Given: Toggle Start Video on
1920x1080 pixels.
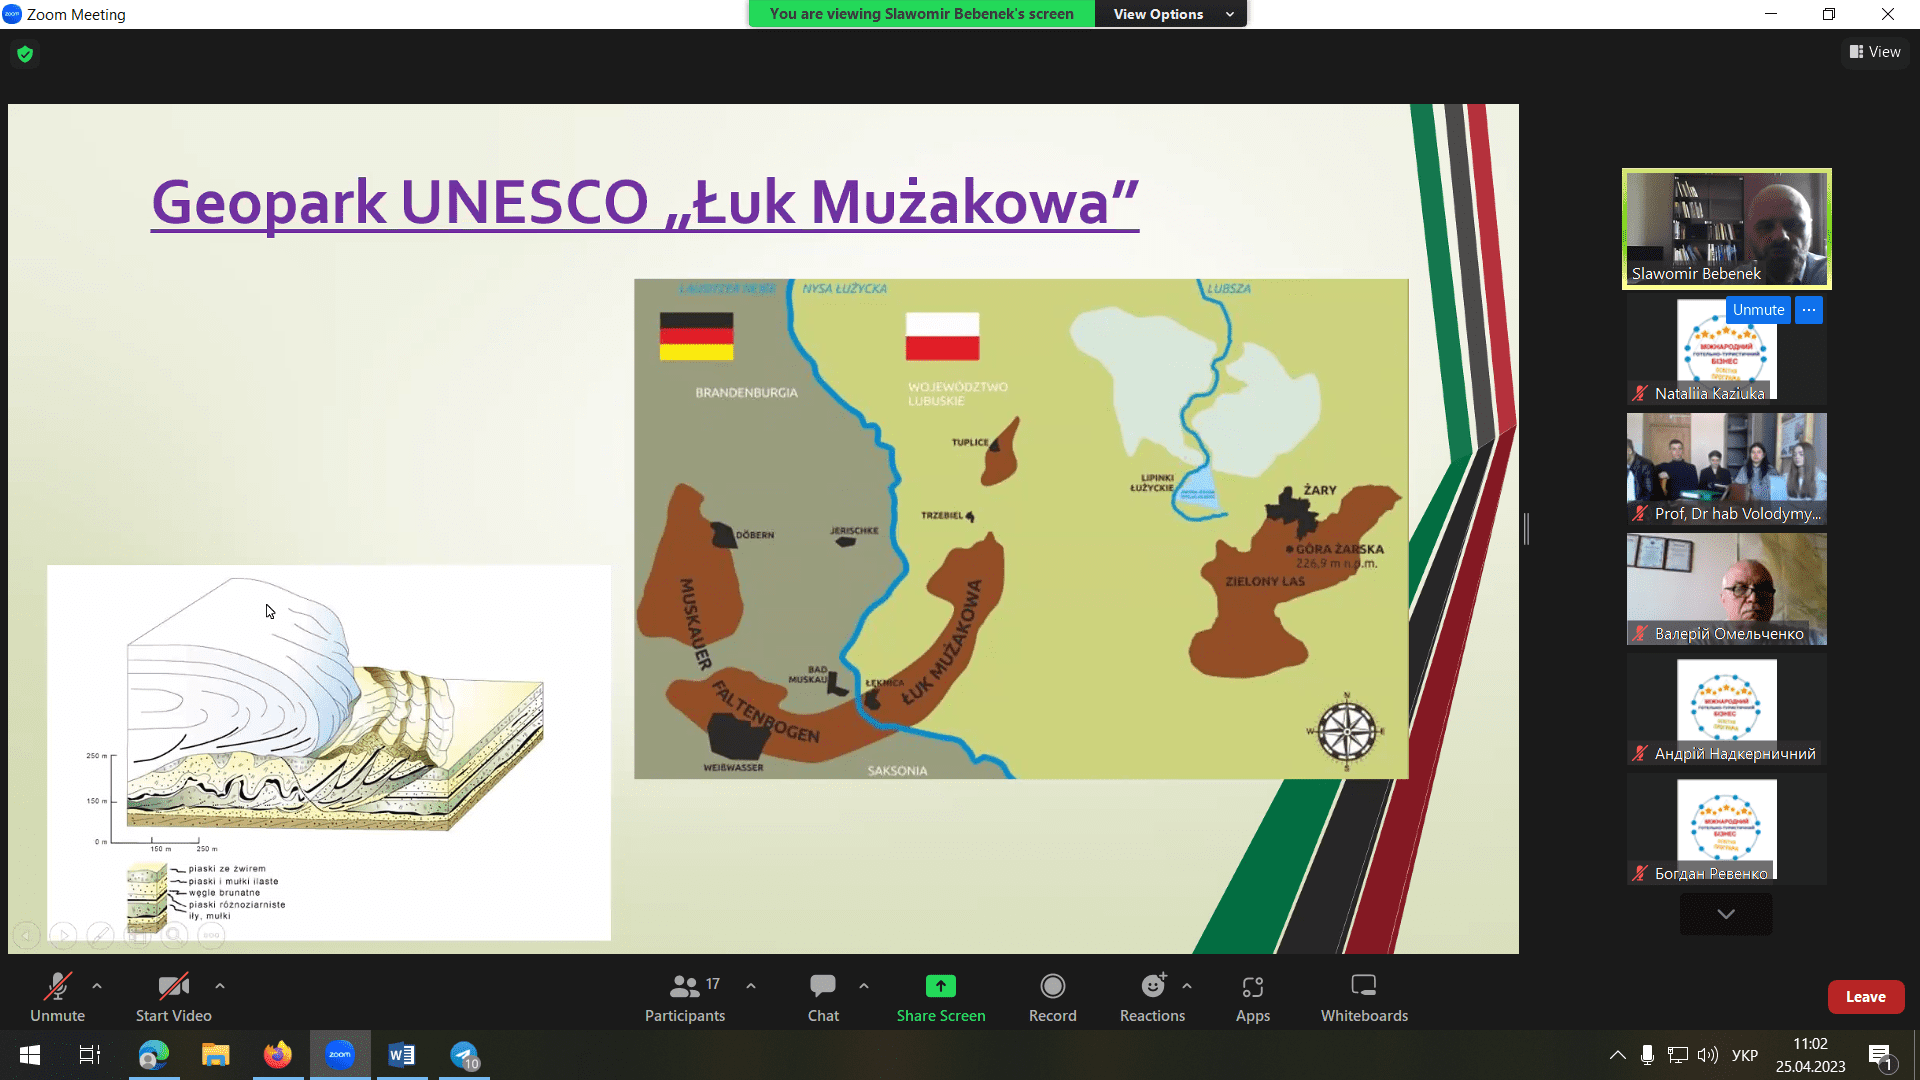Looking at the screenshot, I should (173, 997).
